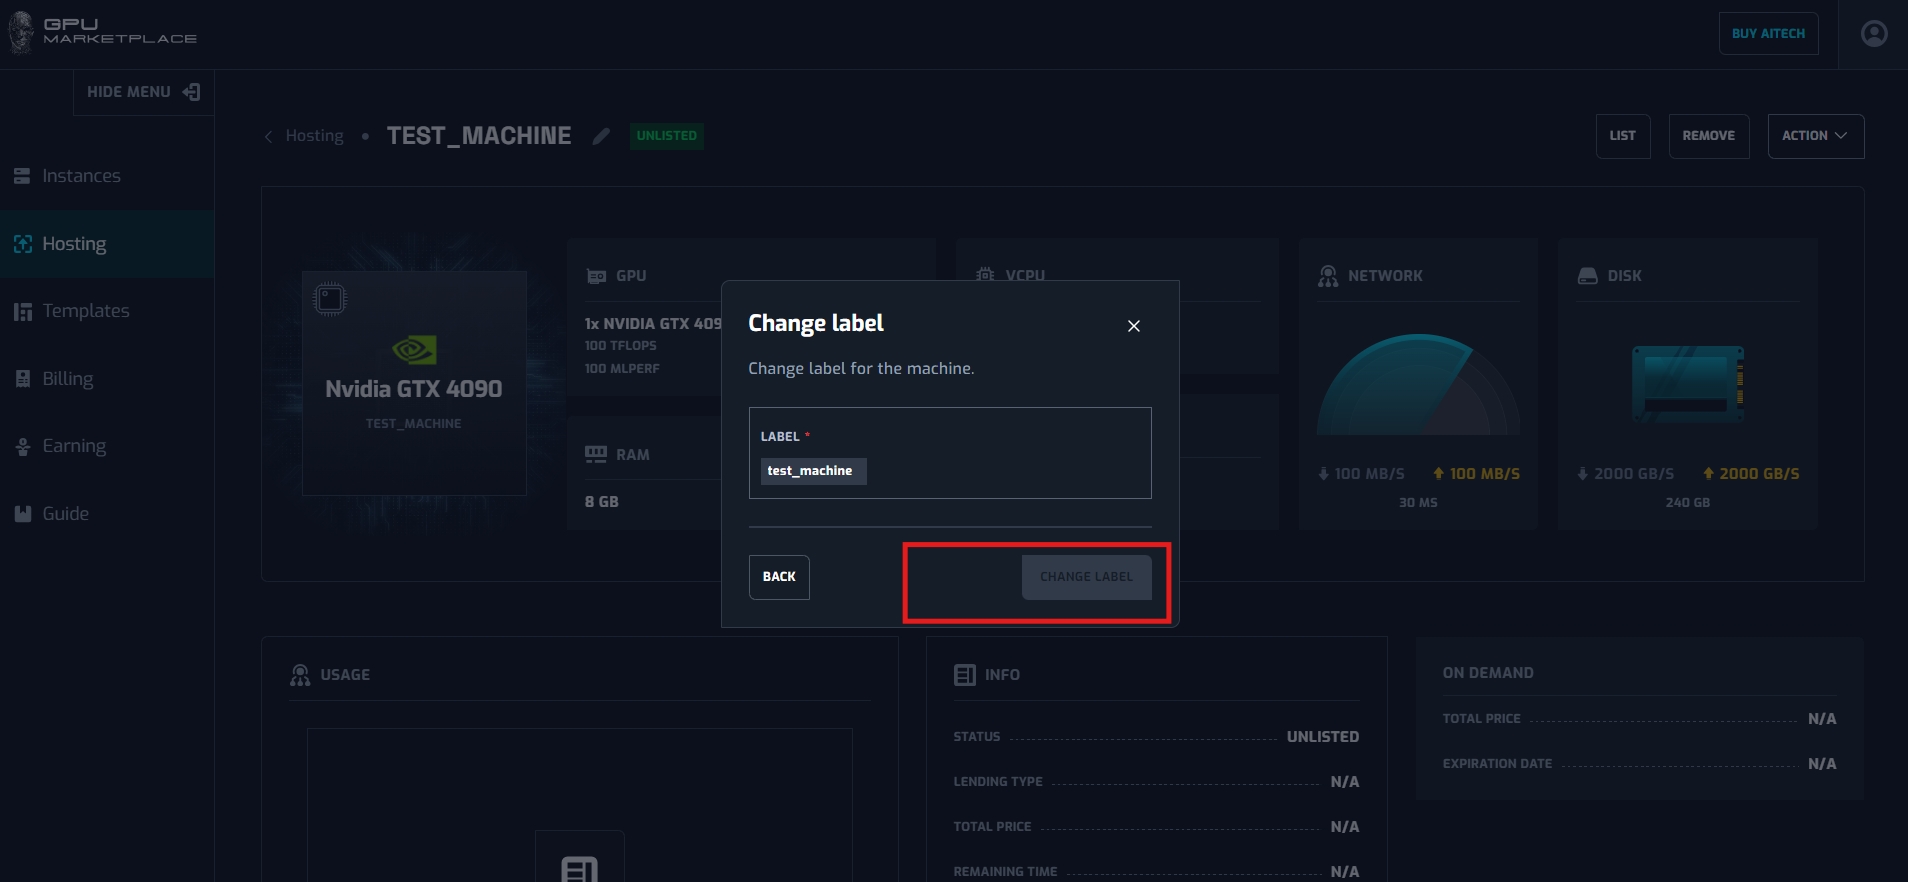Open the Hosting menu item
The image size is (1908, 882).
tap(74, 244)
